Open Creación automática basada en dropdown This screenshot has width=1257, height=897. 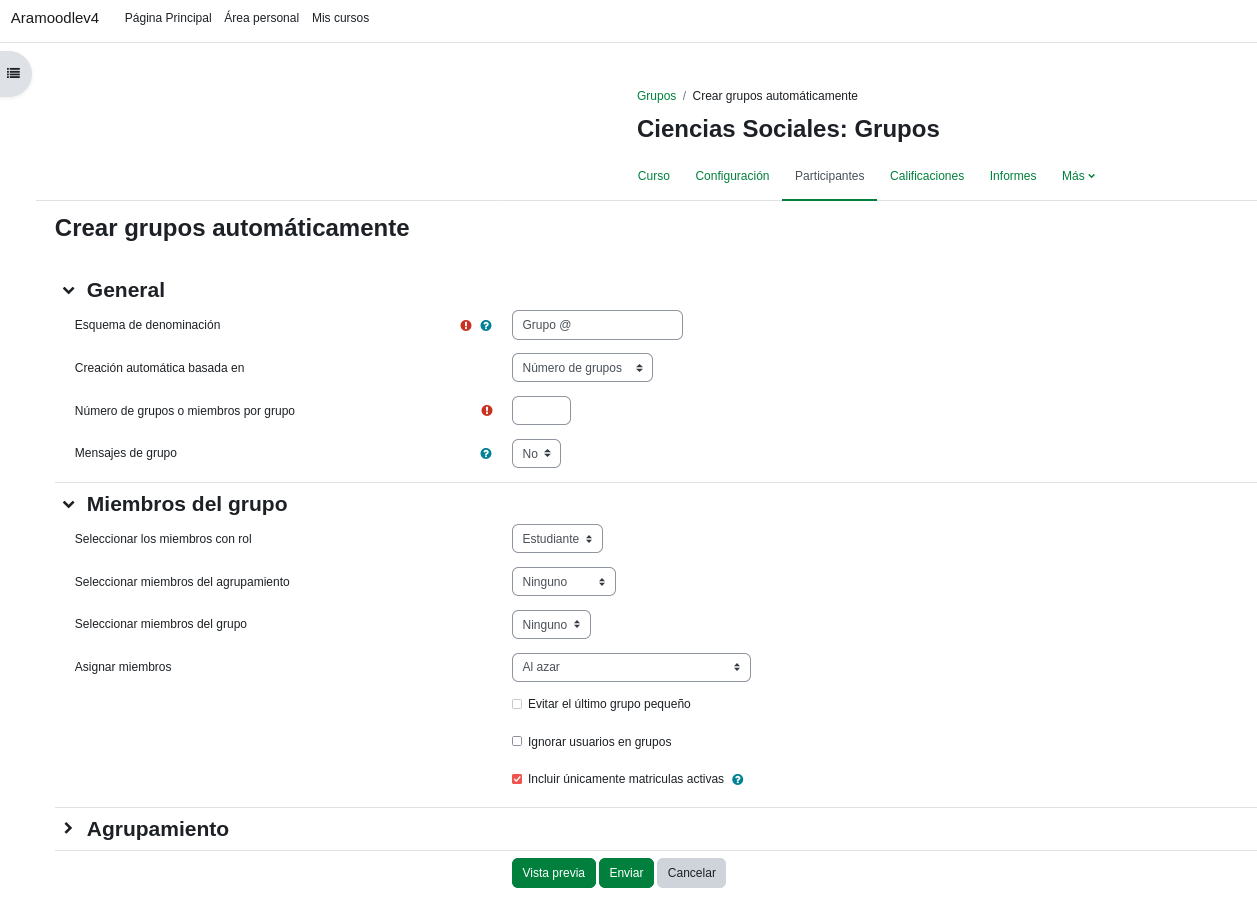point(582,368)
